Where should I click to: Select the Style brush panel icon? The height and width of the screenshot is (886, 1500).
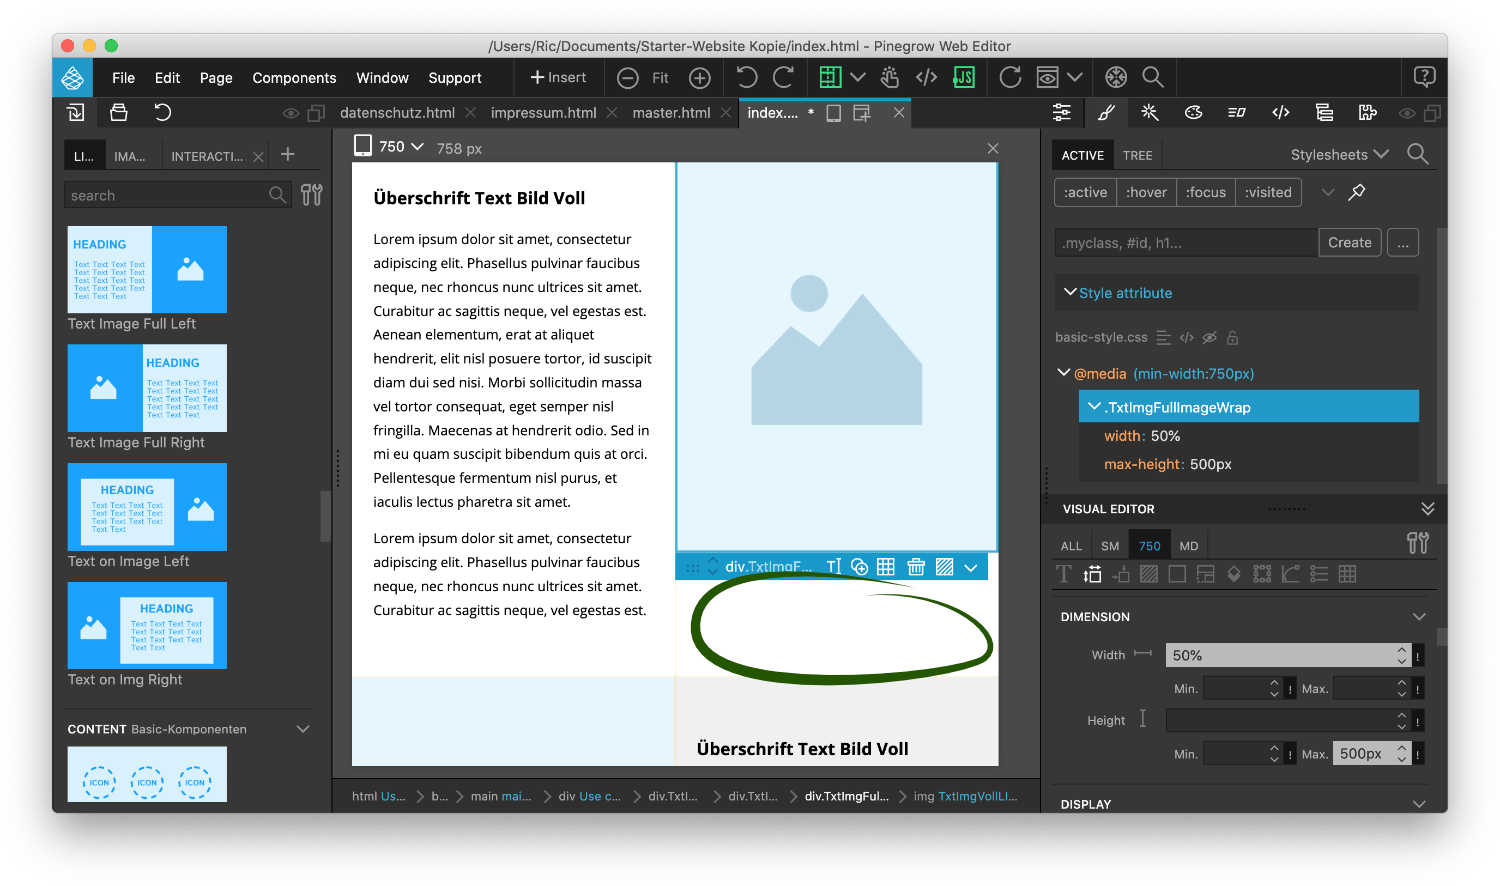[x=1106, y=113]
